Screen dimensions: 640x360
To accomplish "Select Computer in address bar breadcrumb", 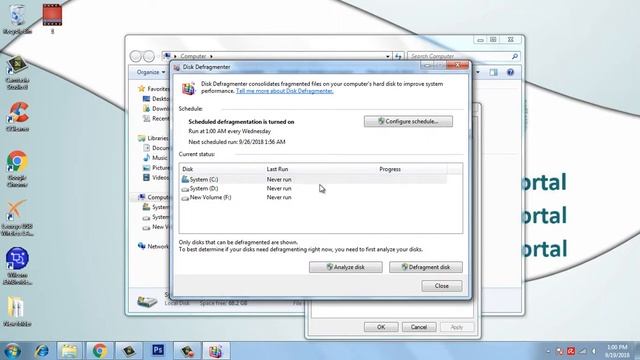I will point(193,56).
